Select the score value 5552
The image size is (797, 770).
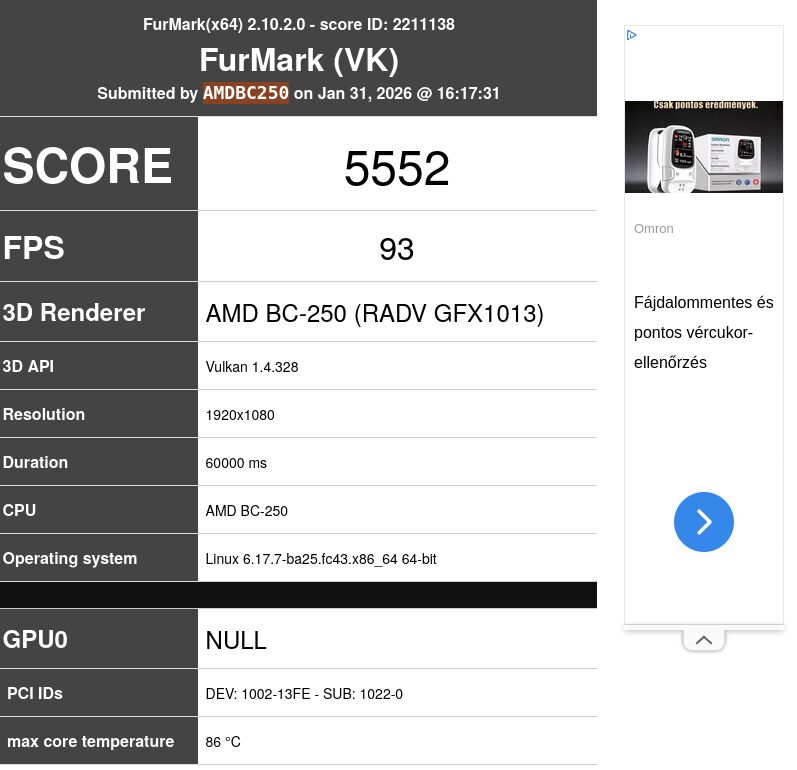pyautogui.click(x=396, y=168)
